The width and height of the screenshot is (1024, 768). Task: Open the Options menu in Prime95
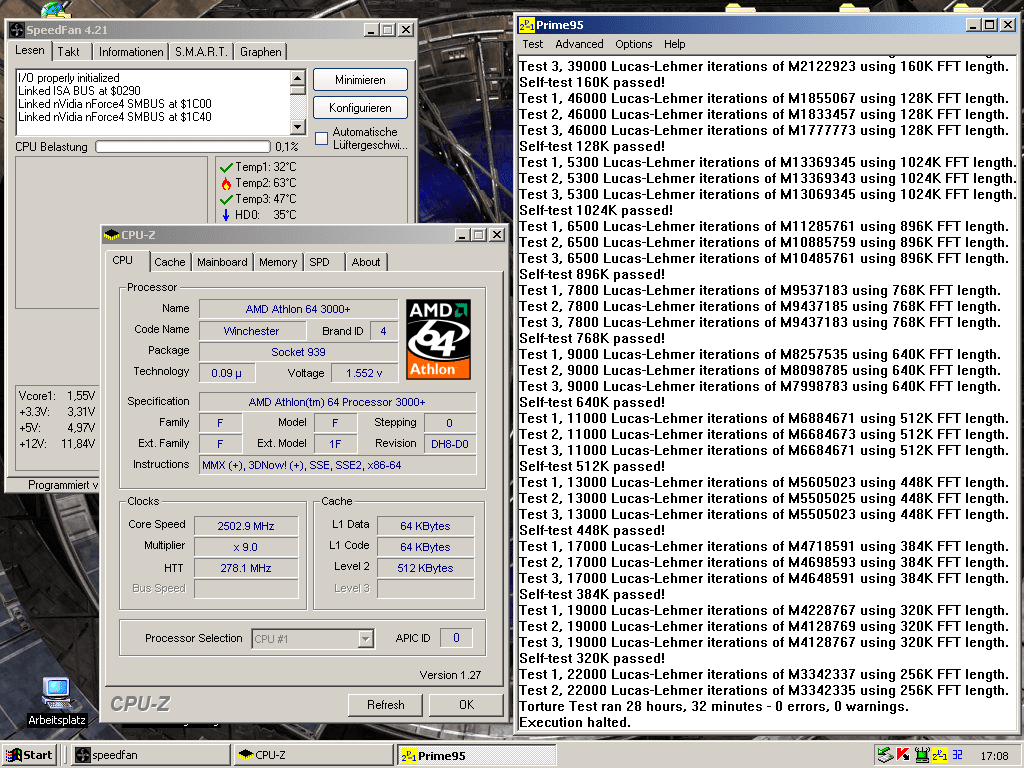click(x=633, y=44)
